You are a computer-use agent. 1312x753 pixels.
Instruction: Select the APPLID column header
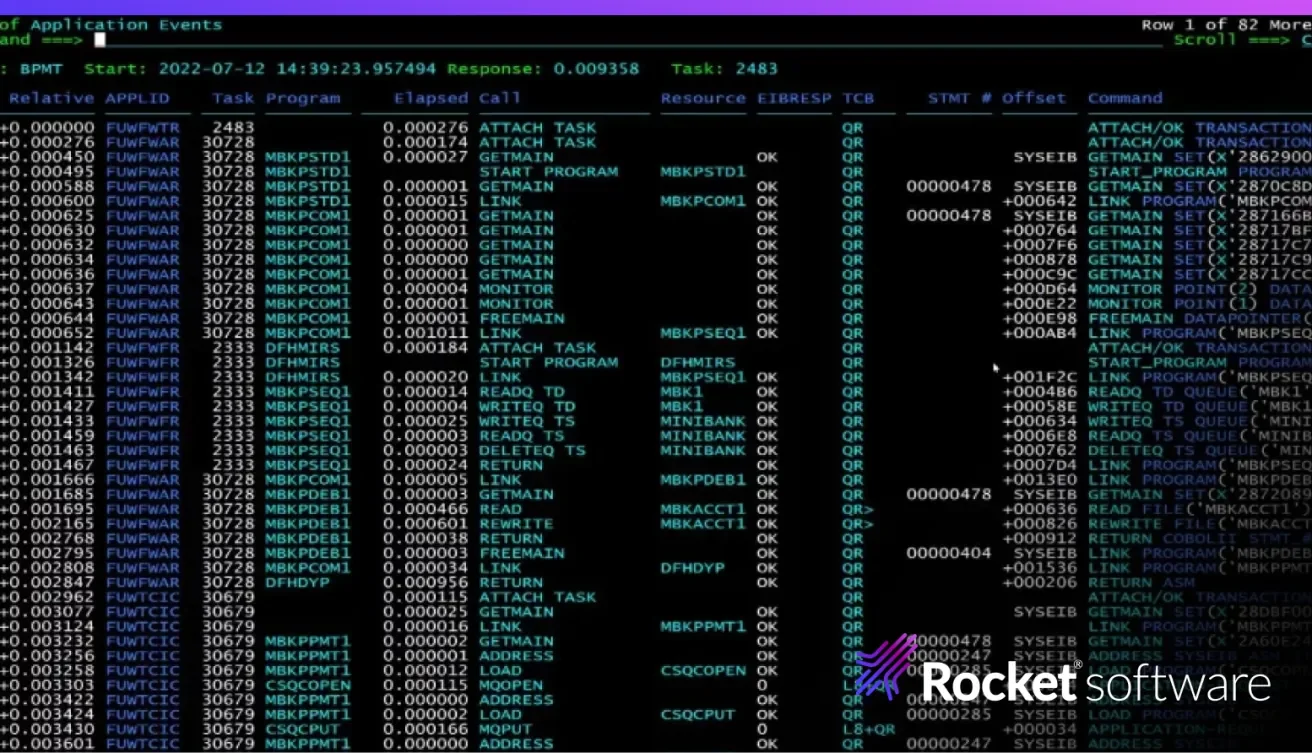tap(137, 98)
